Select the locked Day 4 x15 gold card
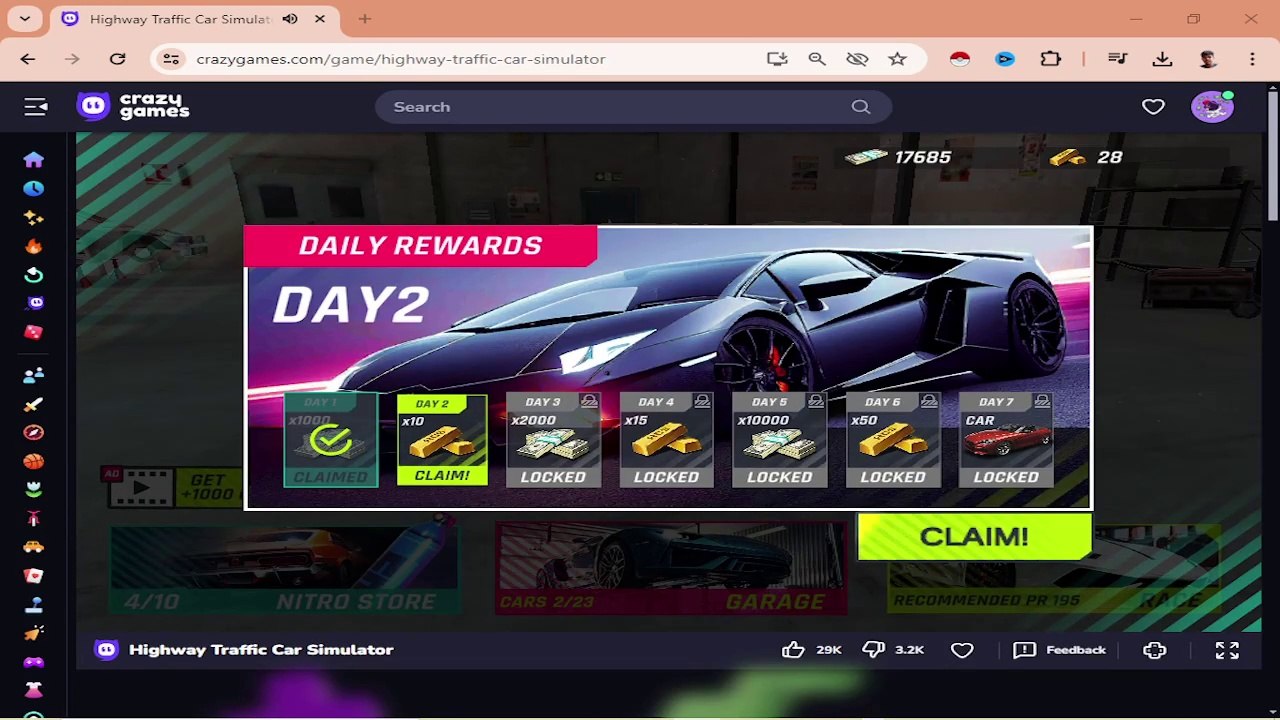1280x720 pixels. tap(666, 440)
